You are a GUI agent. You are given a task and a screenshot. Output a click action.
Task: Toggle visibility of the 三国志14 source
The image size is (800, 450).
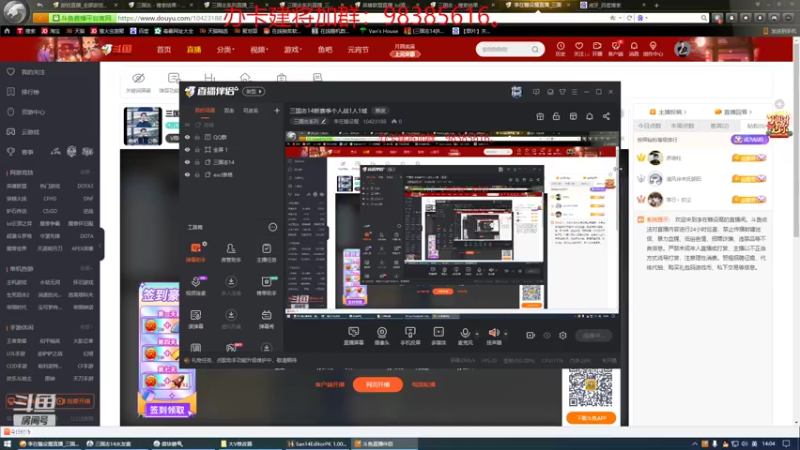(187, 162)
